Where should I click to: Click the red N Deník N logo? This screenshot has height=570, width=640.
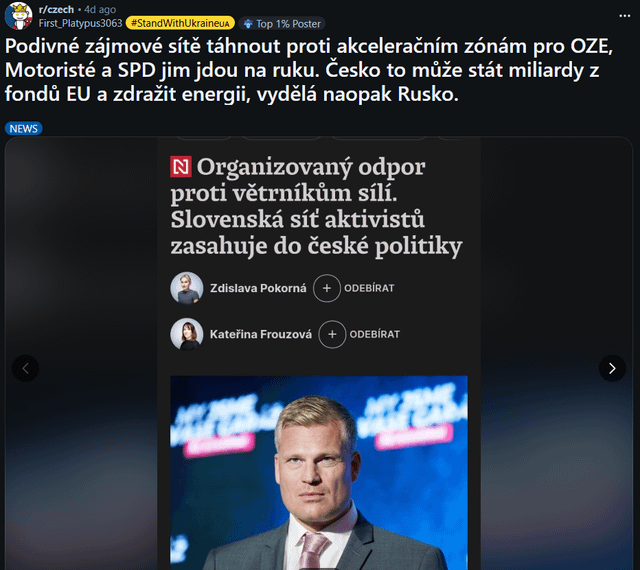(x=181, y=167)
